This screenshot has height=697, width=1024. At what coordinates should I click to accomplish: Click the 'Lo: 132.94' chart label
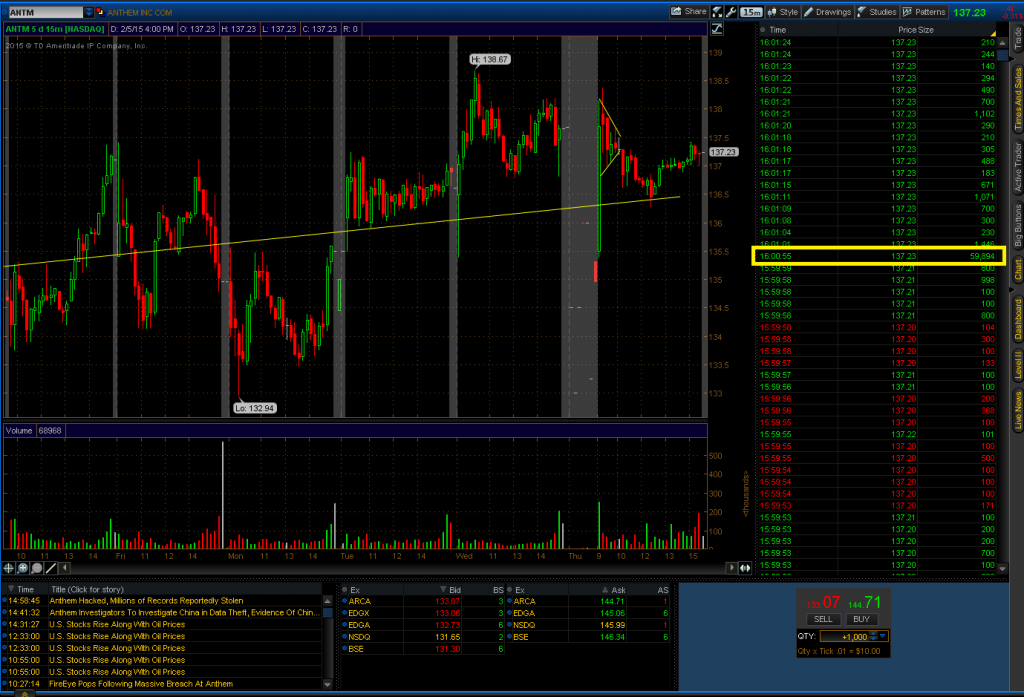coord(255,408)
